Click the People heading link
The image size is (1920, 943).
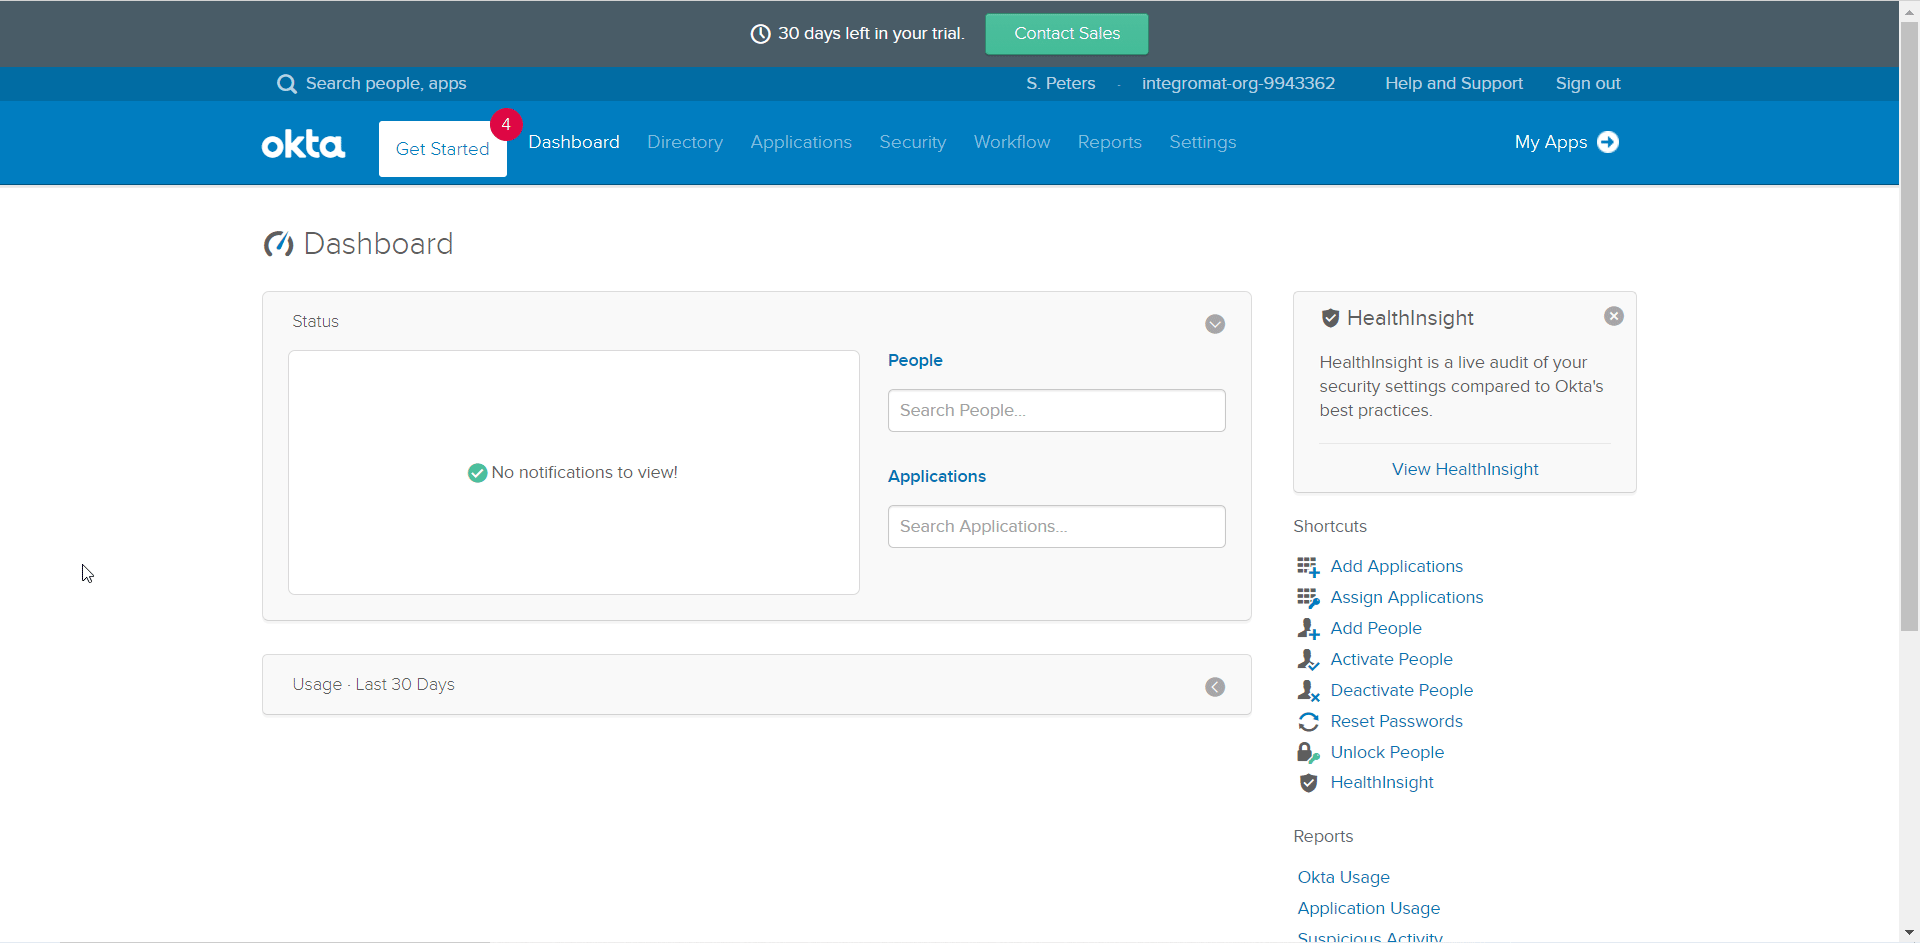915,360
